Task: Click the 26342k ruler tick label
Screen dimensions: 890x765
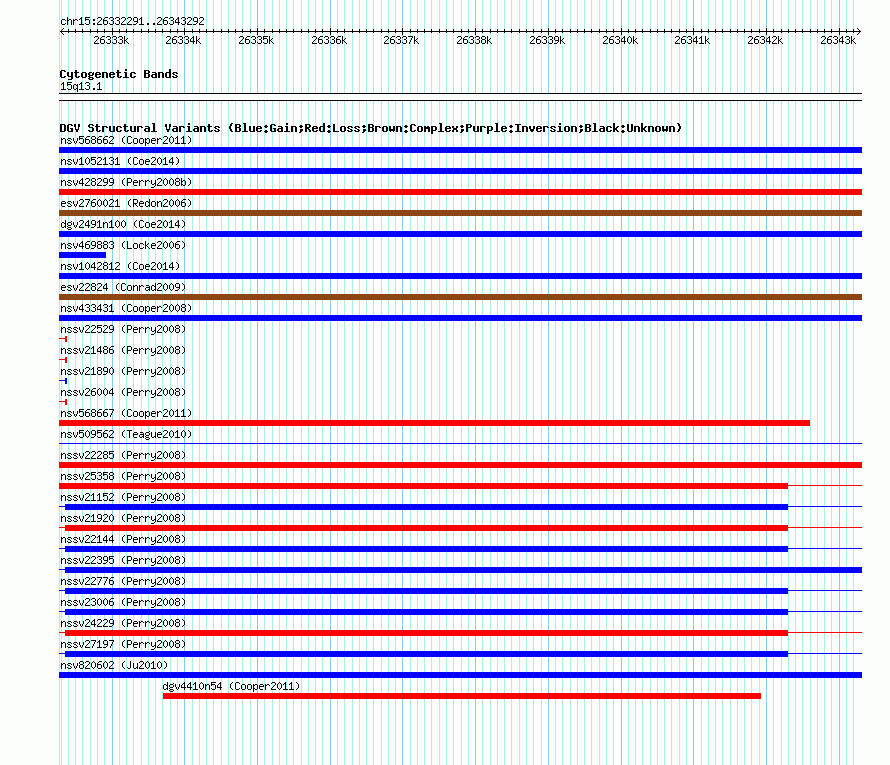Action: [765, 40]
